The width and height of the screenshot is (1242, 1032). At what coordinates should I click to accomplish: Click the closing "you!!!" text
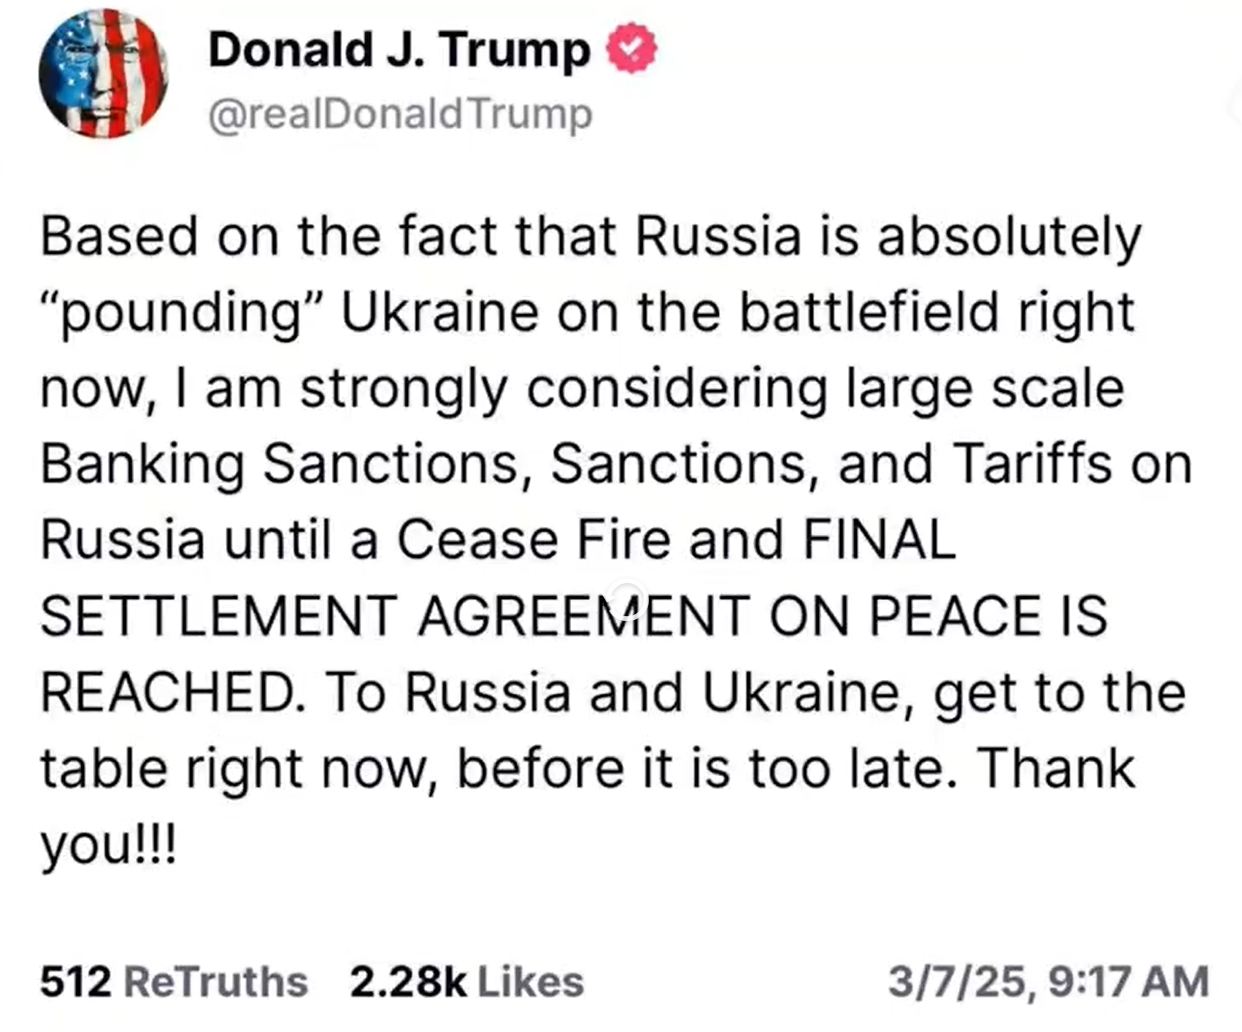click(108, 846)
